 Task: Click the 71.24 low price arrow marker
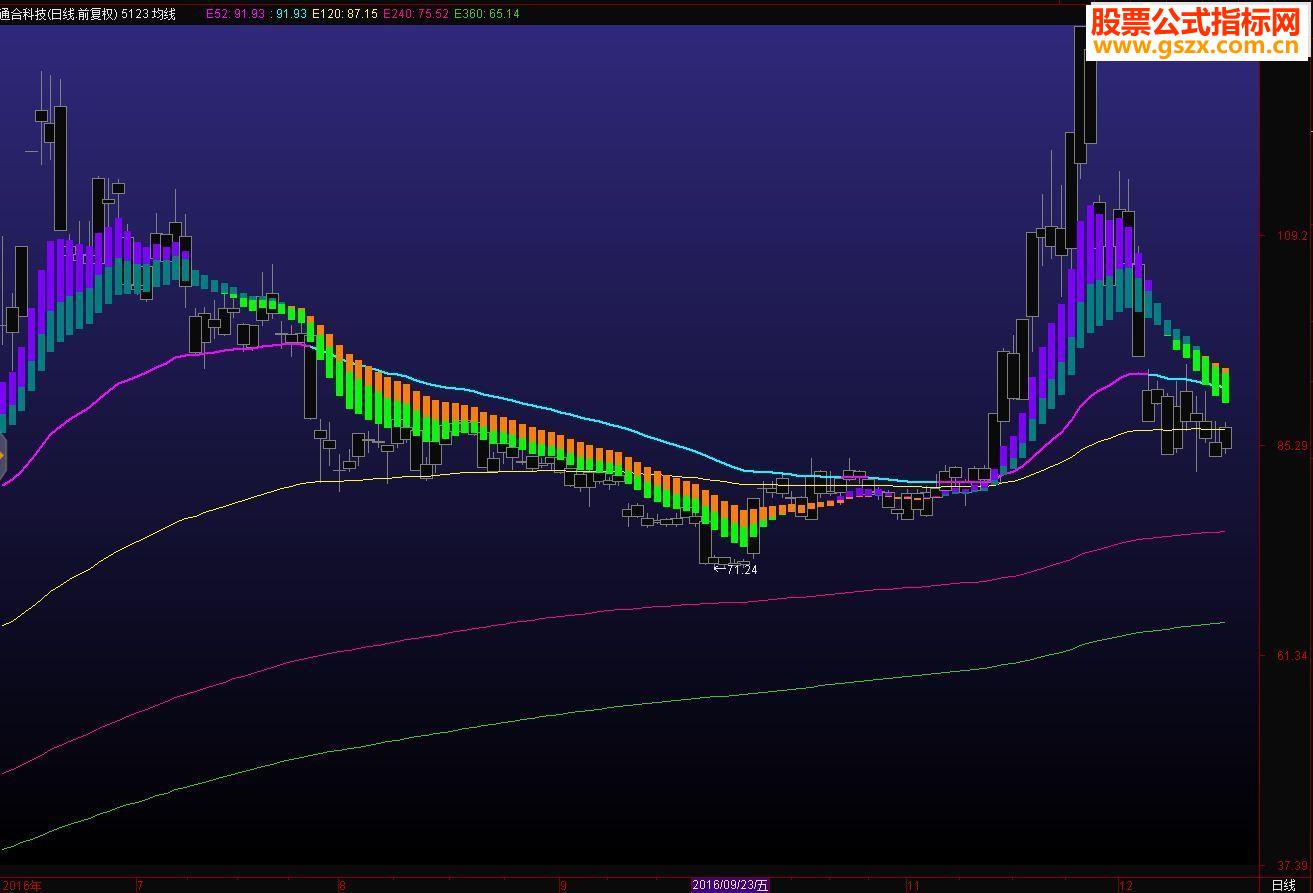pos(735,569)
